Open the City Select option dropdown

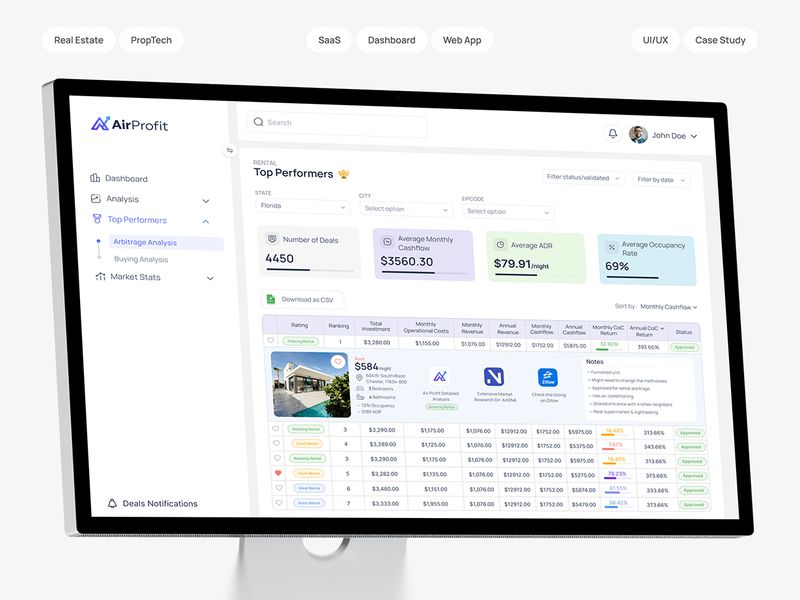[x=406, y=209]
